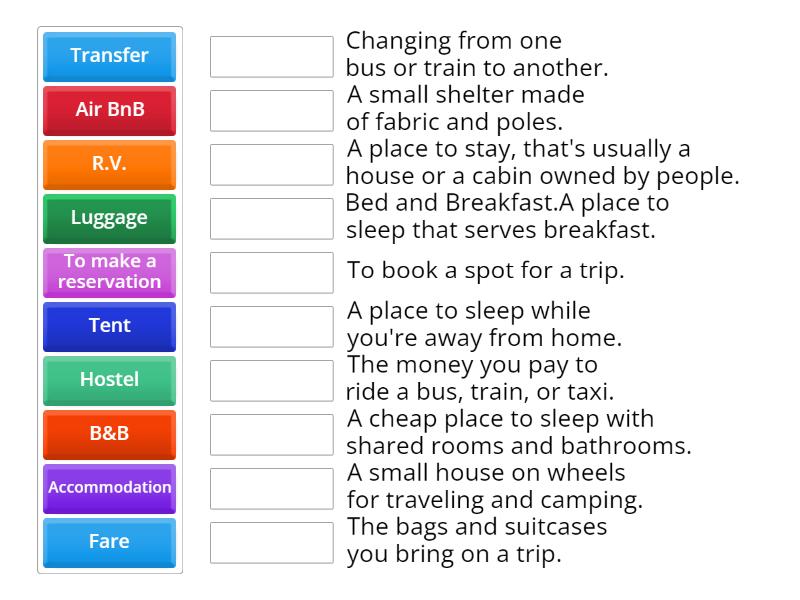The image size is (800, 600).
Task: Click answer box for 'money you pay to ride'
Action: [272, 381]
